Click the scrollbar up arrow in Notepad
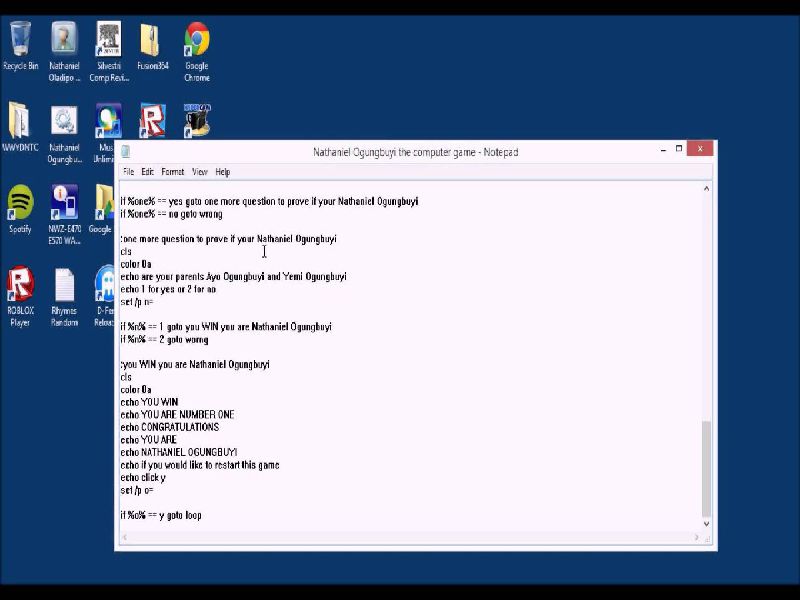The image size is (800, 600). click(x=707, y=188)
